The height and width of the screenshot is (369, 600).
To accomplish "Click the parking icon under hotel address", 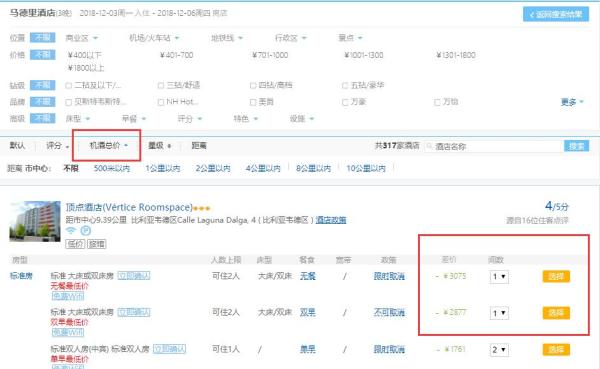I will pos(86,231).
